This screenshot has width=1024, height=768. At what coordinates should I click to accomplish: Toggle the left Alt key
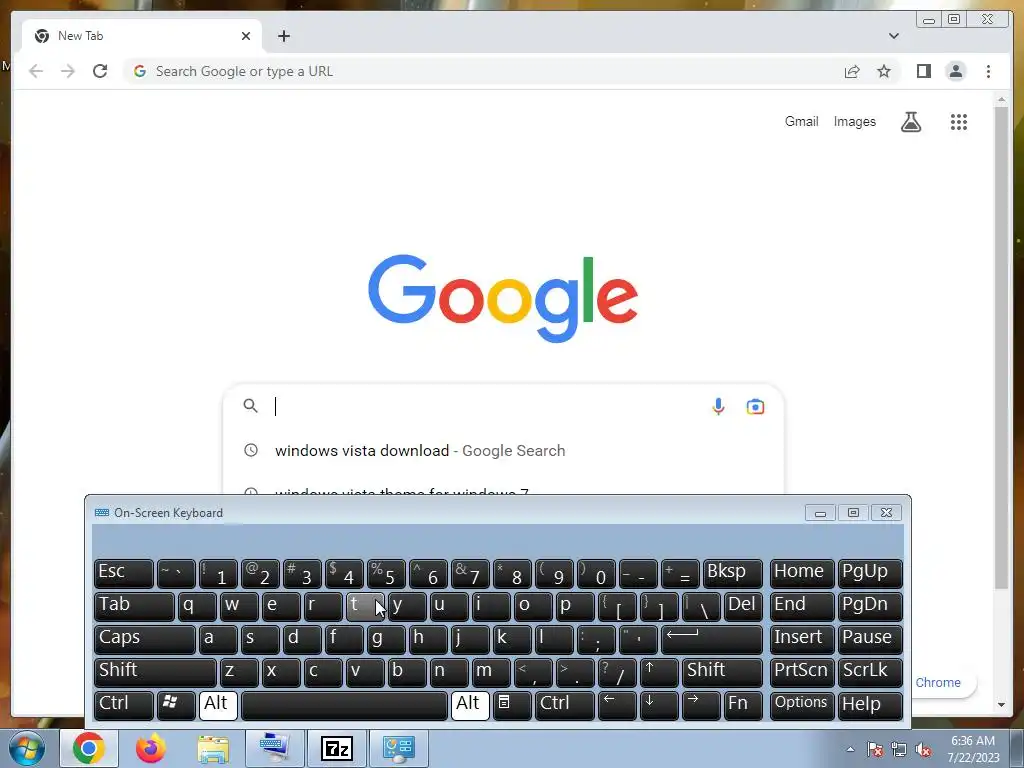pyautogui.click(x=218, y=705)
